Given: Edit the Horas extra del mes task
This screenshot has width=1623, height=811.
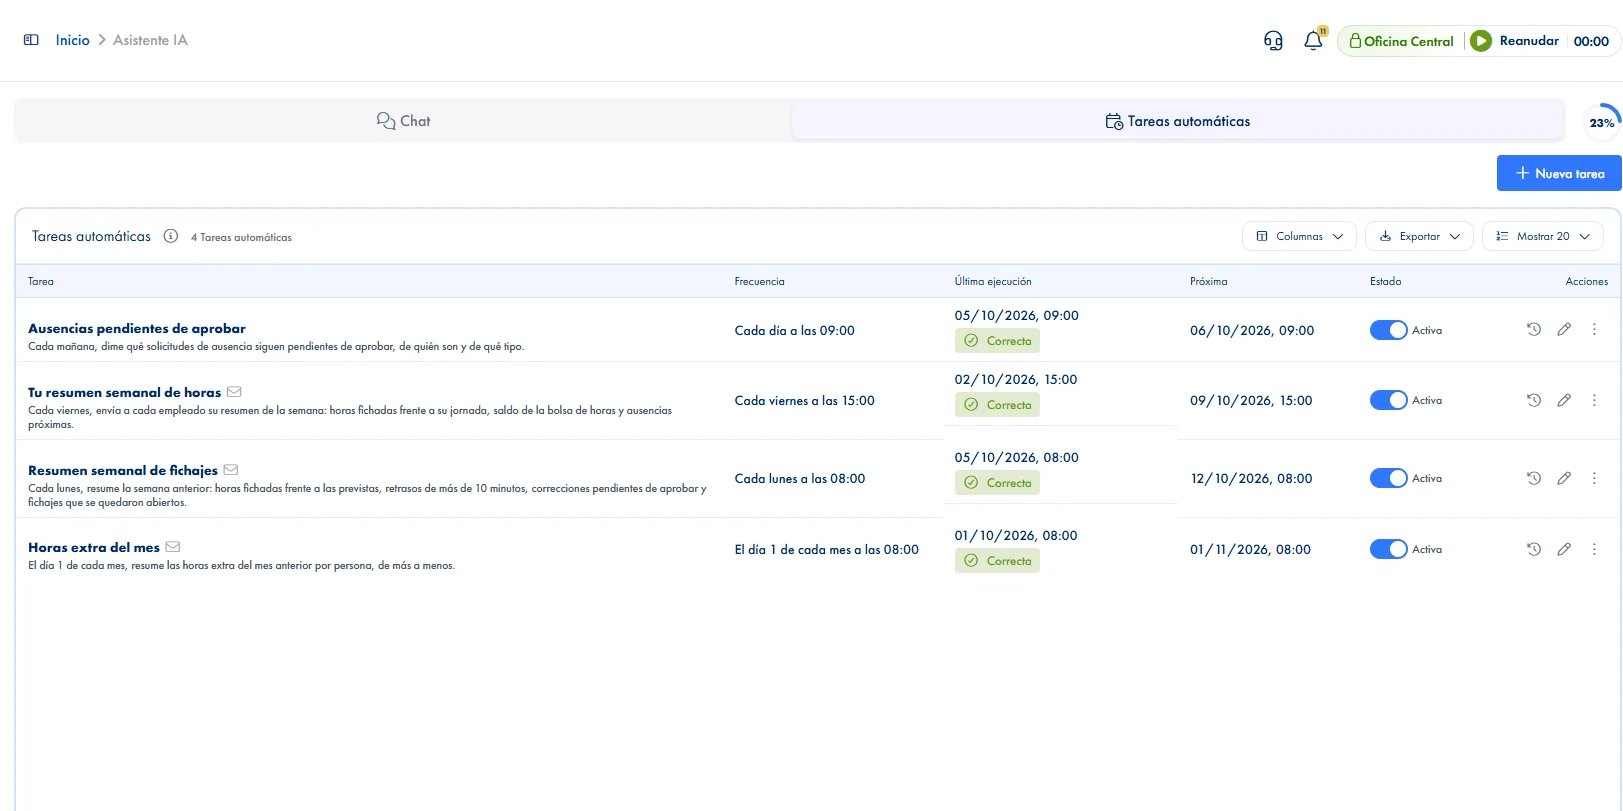Looking at the screenshot, I should (1564, 549).
